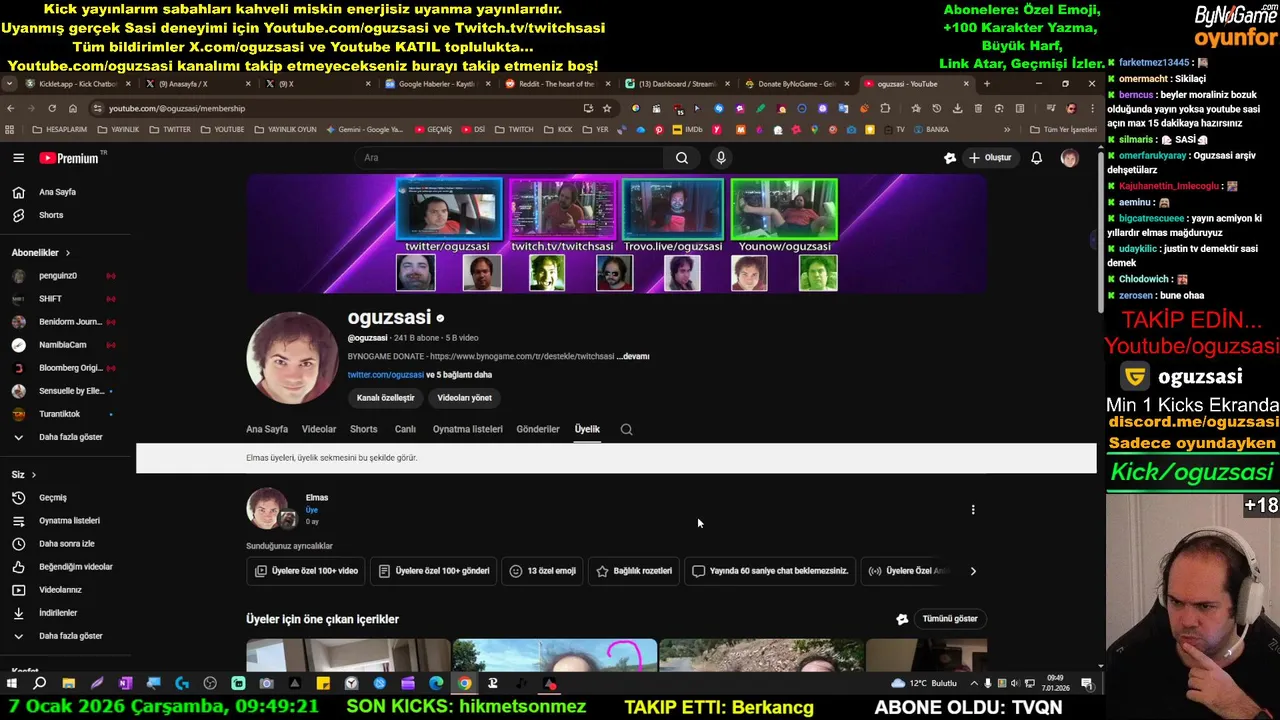Viewport: 1280px width, 720px height.
Task: Click the Tümünü göster button
Action: [x=949, y=619]
